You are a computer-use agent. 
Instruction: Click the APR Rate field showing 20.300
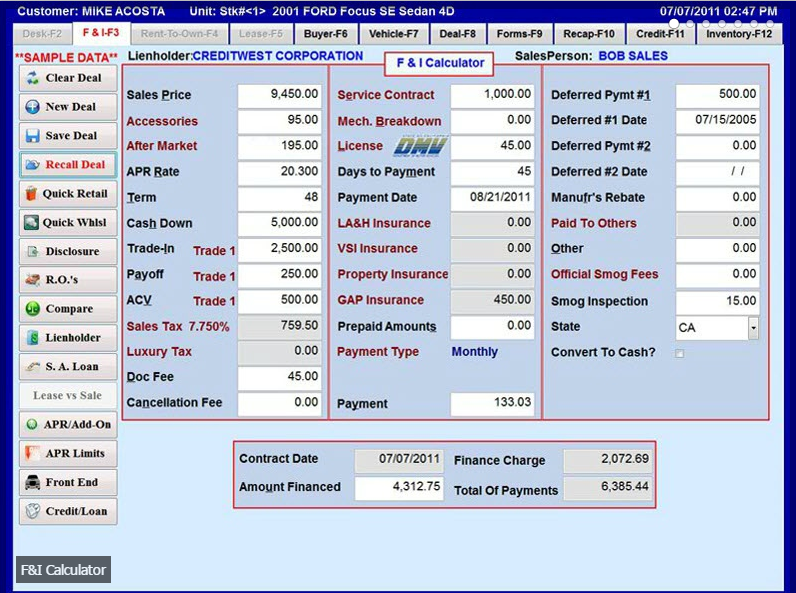point(280,172)
